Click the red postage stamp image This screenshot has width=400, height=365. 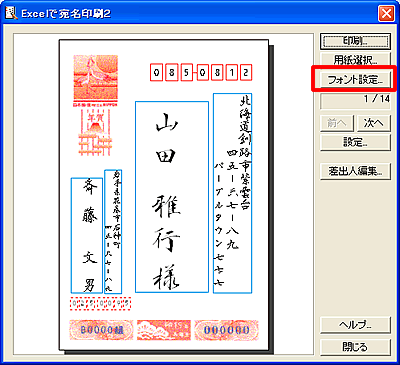pyautogui.click(x=96, y=80)
